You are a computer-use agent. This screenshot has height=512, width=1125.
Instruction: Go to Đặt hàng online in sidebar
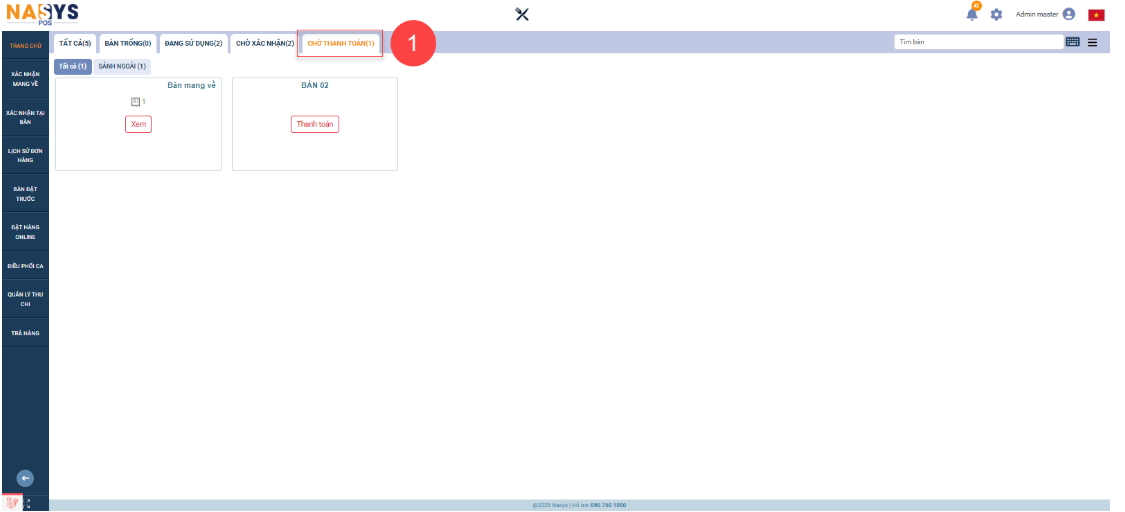click(x=25, y=232)
